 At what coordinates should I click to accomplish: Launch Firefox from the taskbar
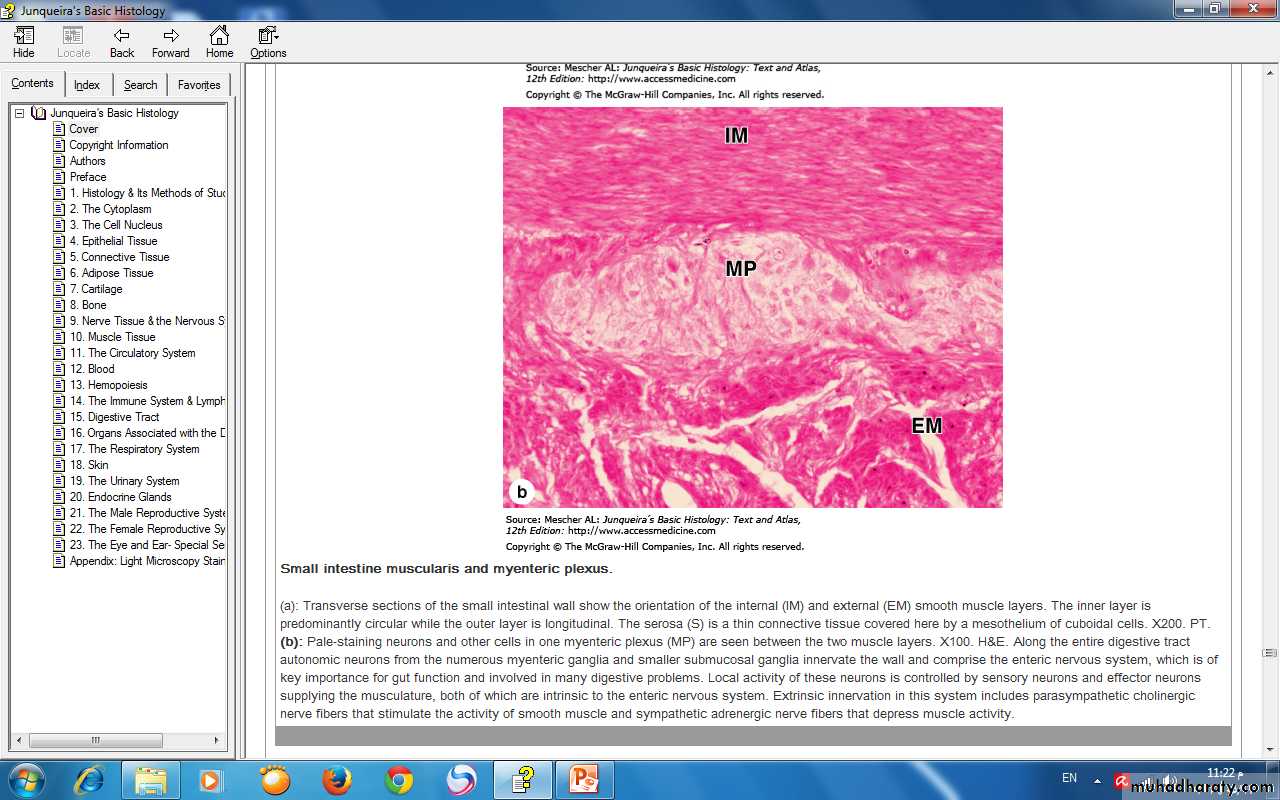[x=337, y=779]
